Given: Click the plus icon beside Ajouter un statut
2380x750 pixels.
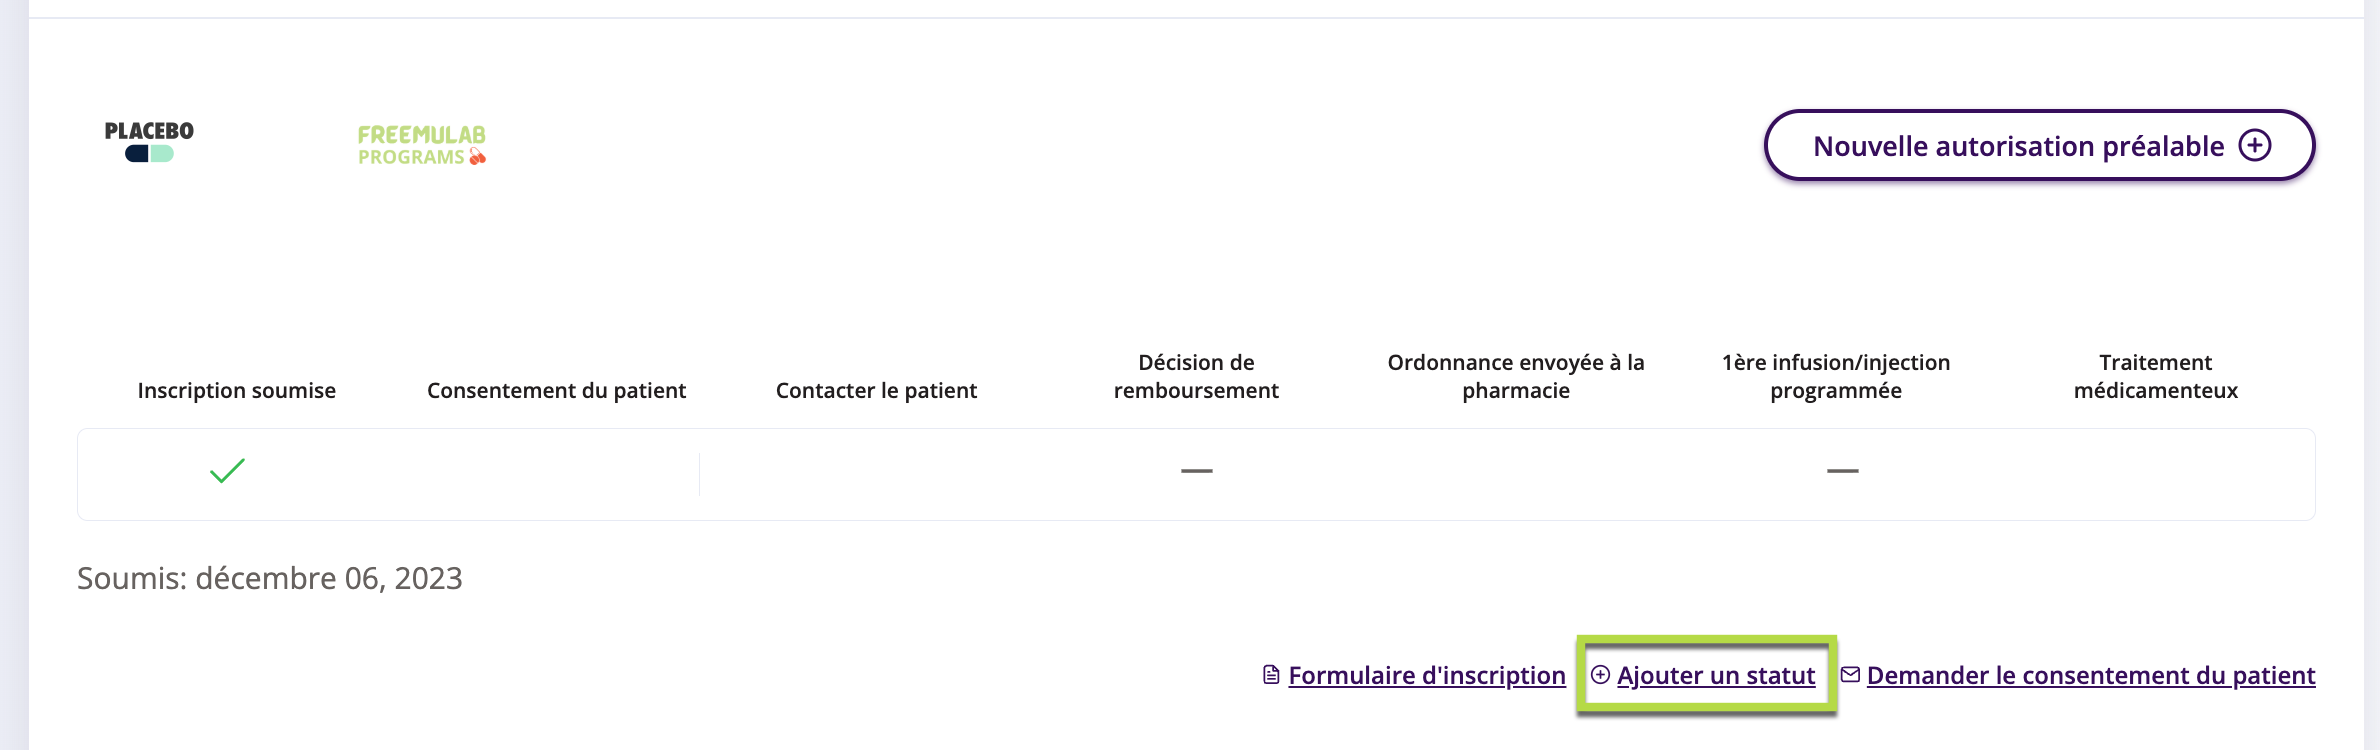Looking at the screenshot, I should click(1601, 675).
